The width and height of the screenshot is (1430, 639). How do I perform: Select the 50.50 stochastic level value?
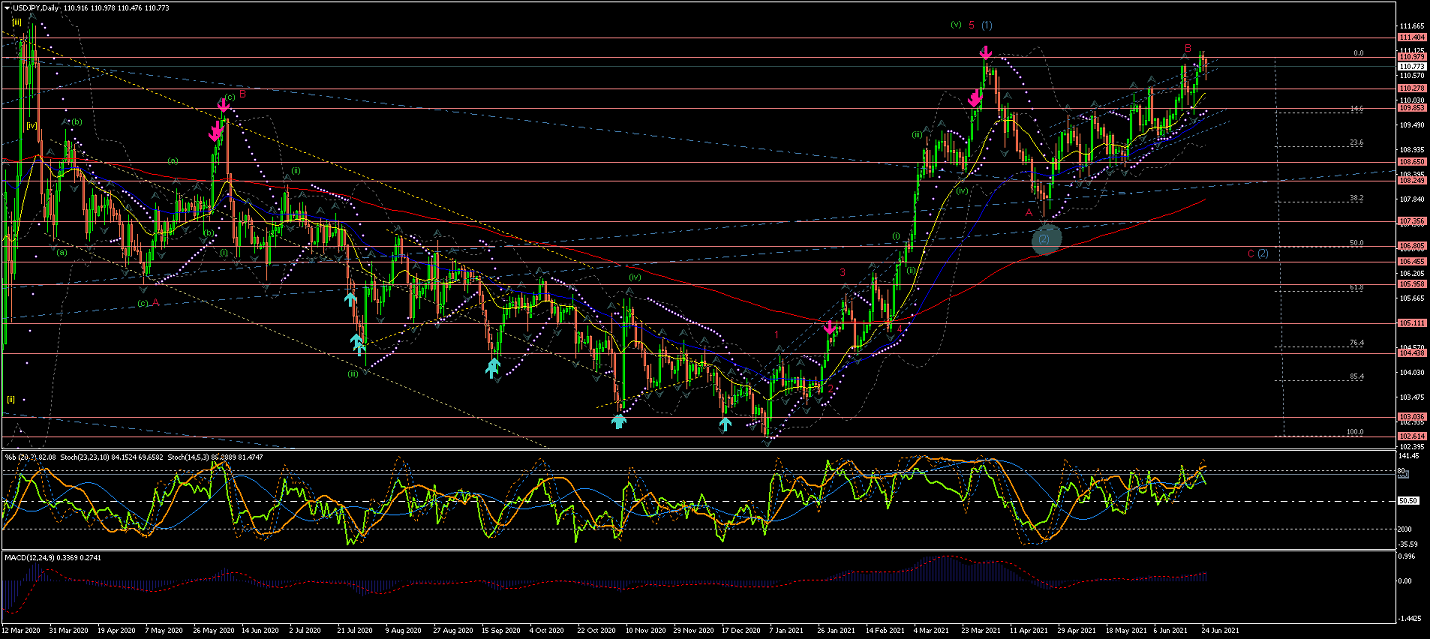pos(1409,501)
